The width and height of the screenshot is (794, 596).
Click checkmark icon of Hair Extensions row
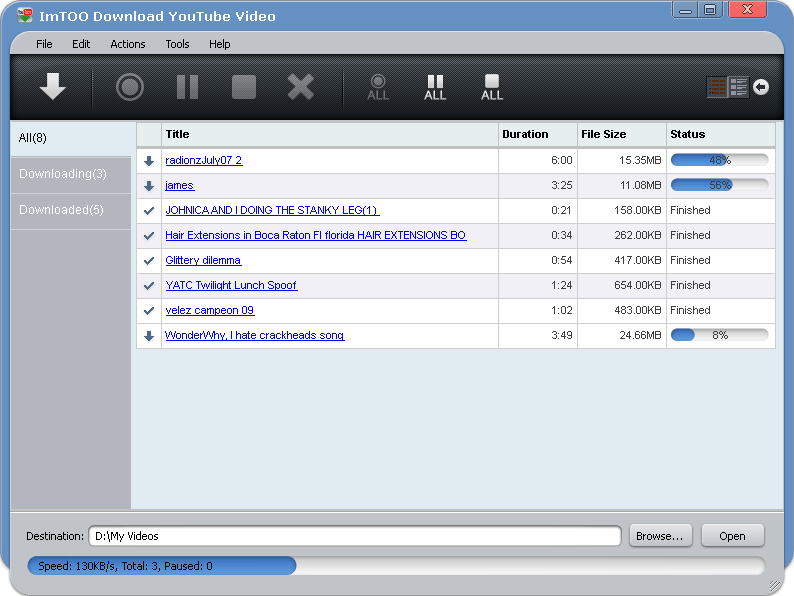point(149,236)
